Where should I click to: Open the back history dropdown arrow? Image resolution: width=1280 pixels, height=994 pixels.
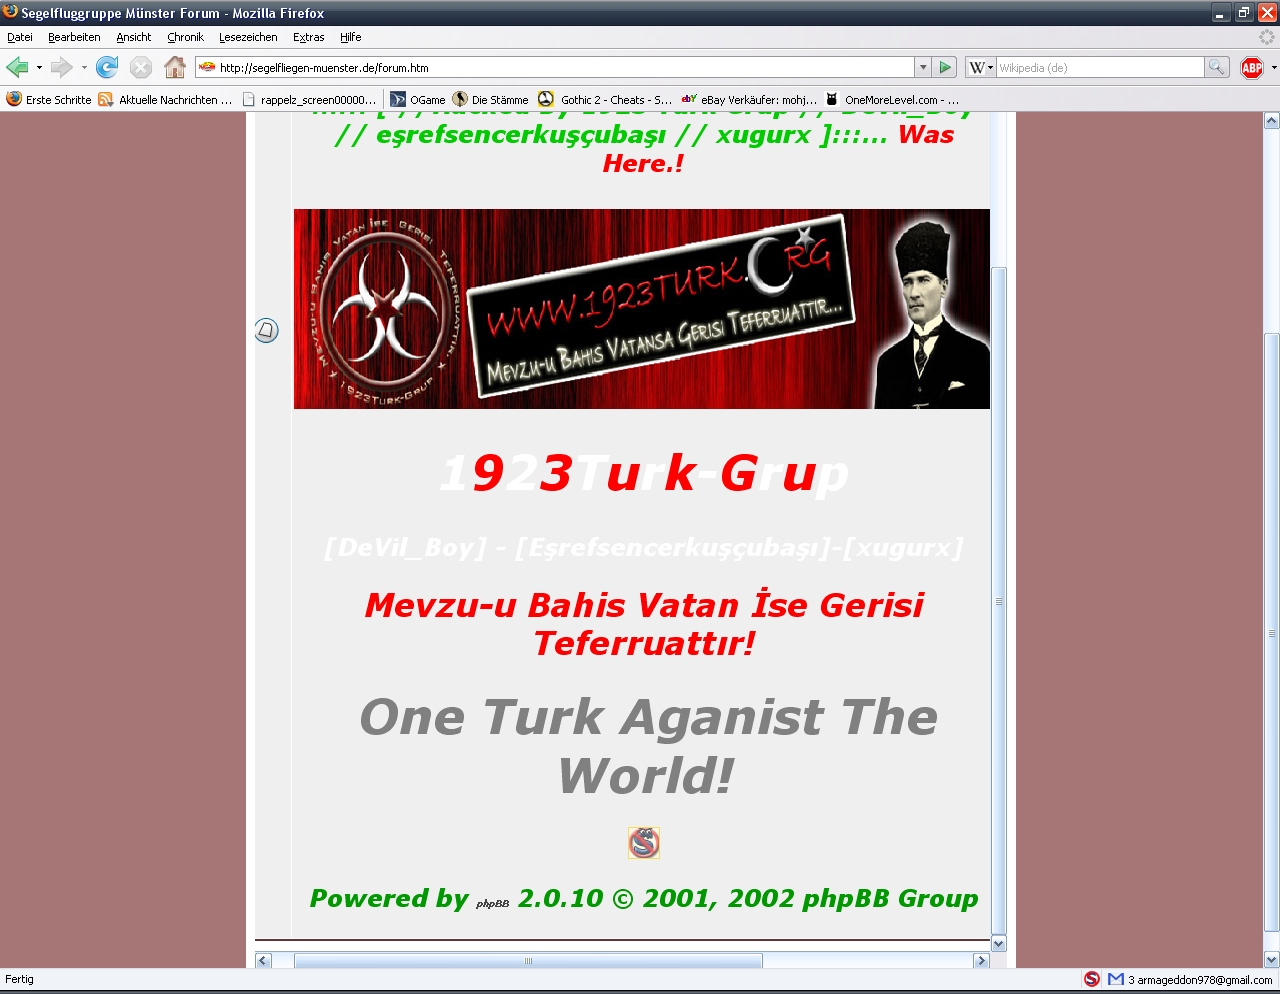39,67
